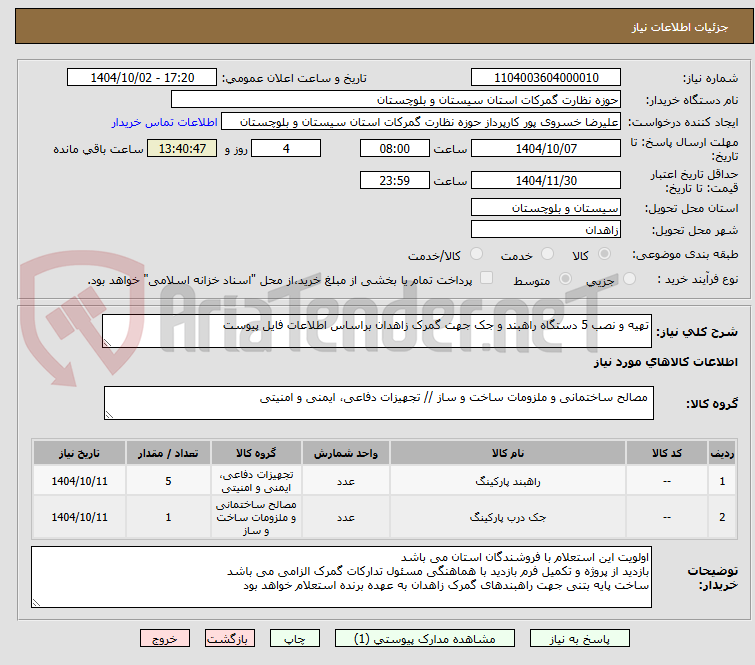The height and width of the screenshot is (665, 755).
Task: Click the price validity date 1404/11/30
Action: click(x=546, y=181)
